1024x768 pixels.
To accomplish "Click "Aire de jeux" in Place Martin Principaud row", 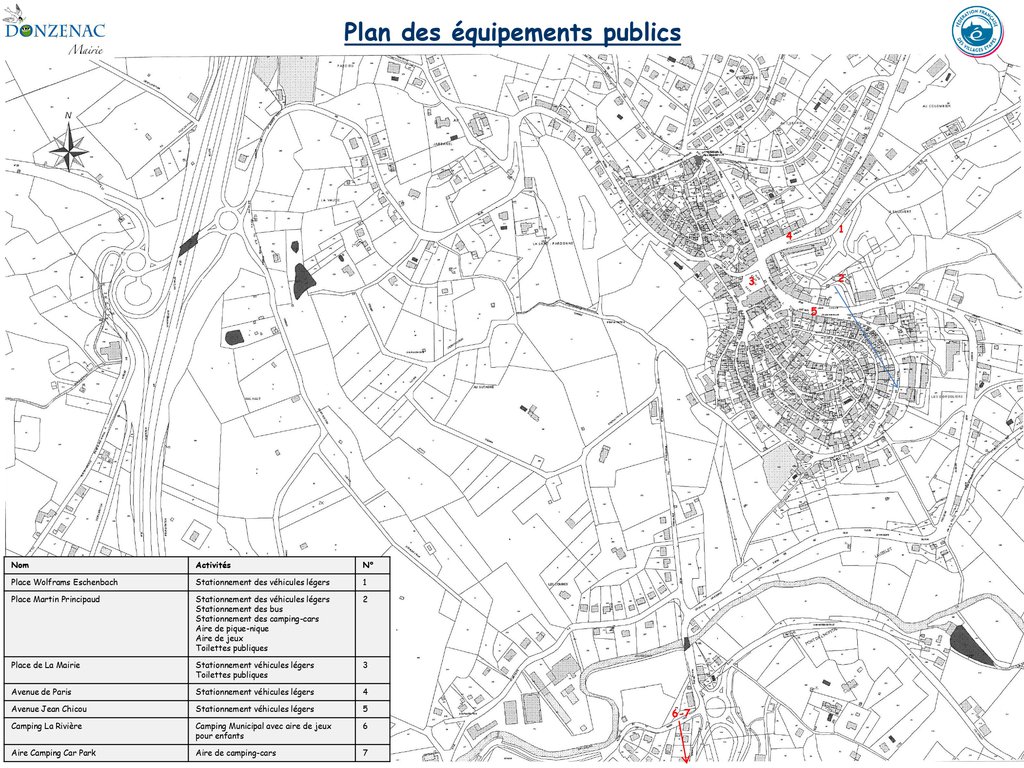I will coord(219,638).
